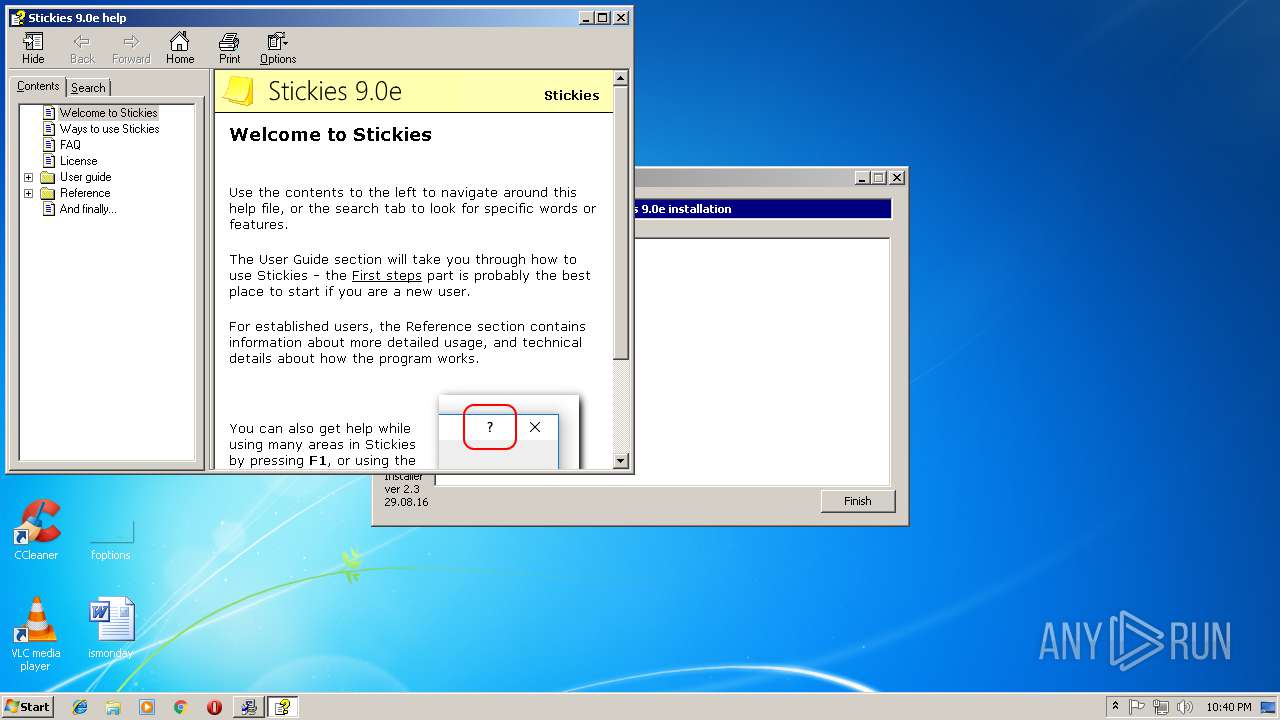Launch Chrome from the taskbar
1280x720 pixels.
[180, 707]
